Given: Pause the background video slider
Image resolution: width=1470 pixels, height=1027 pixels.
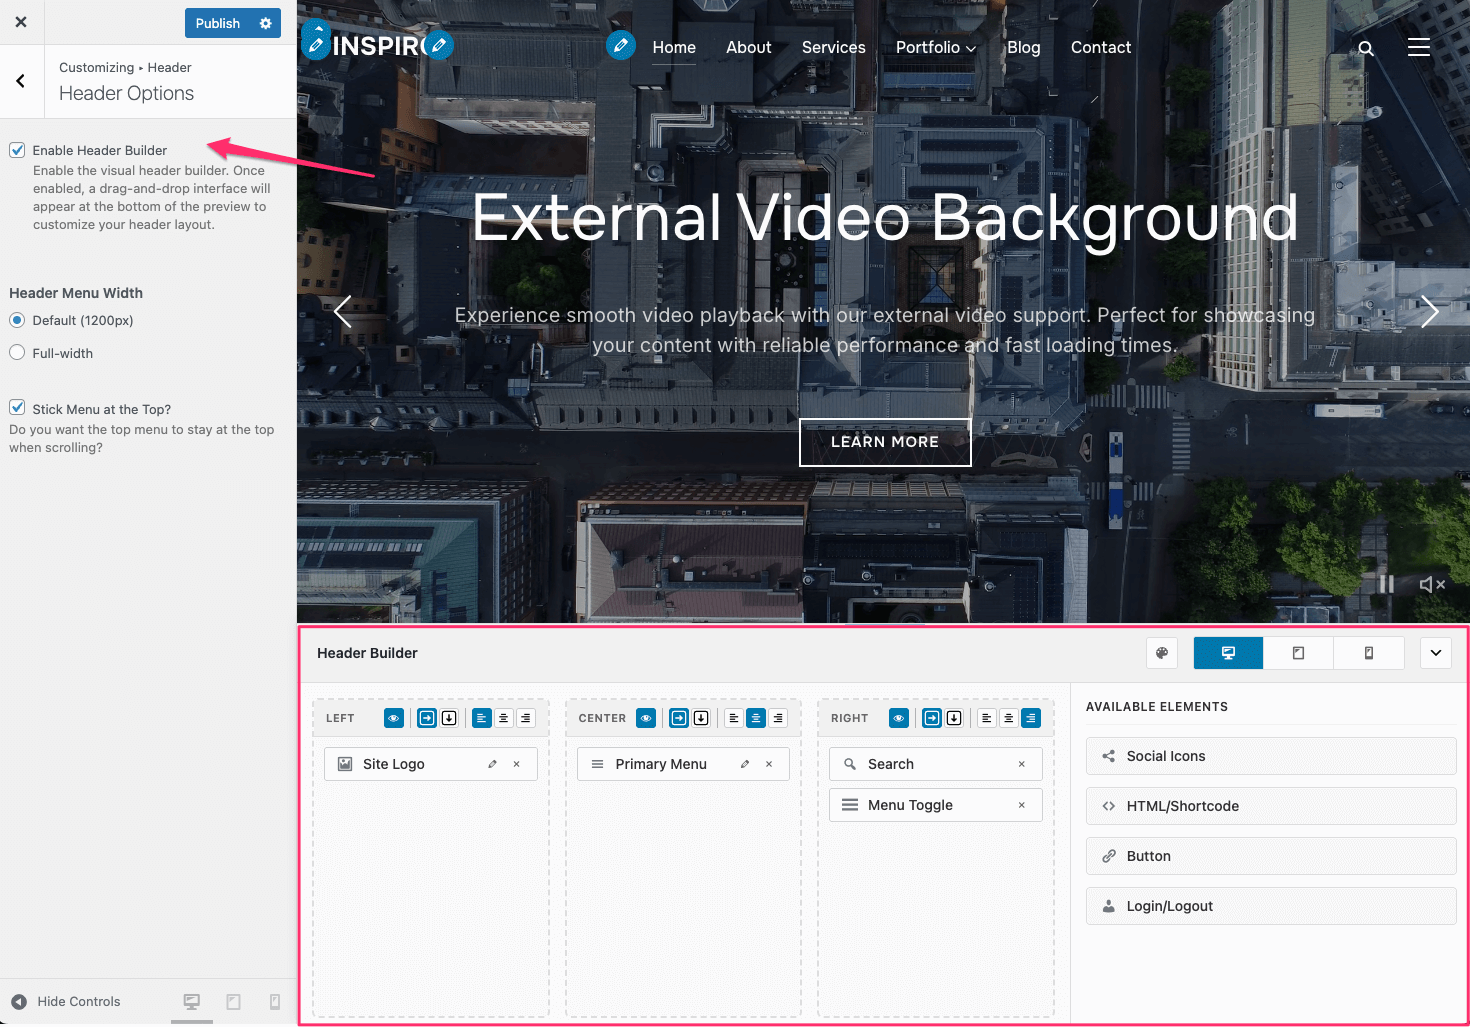Looking at the screenshot, I should [1386, 584].
